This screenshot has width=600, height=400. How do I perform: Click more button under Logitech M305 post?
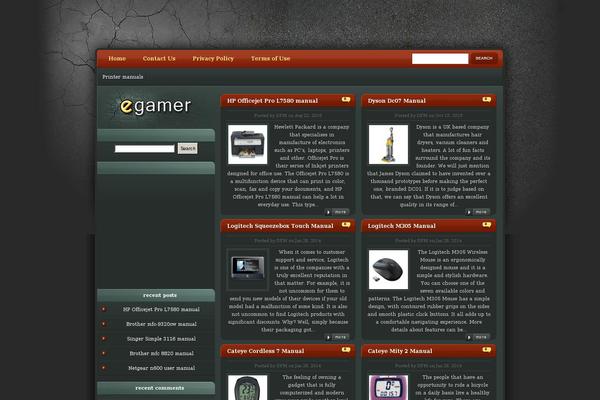coord(478,337)
